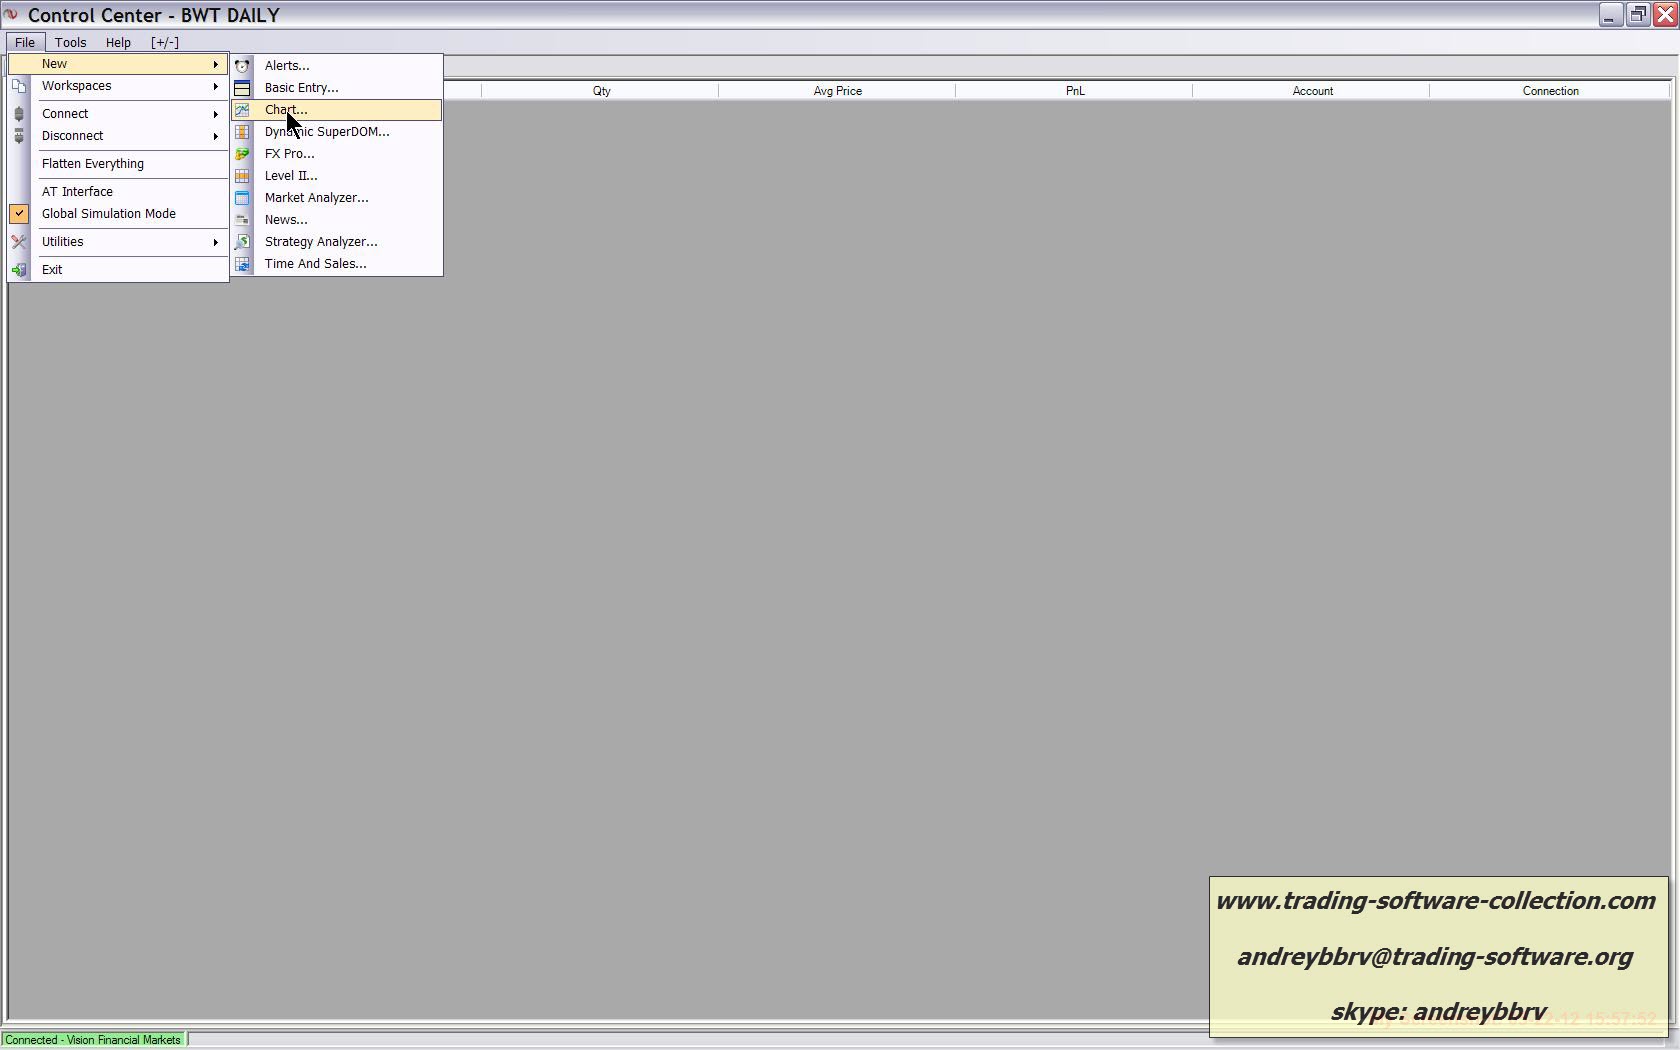
Task: Click the Strategy Analyzer icon
Action: pyautogui.click(x=242, y=242)
